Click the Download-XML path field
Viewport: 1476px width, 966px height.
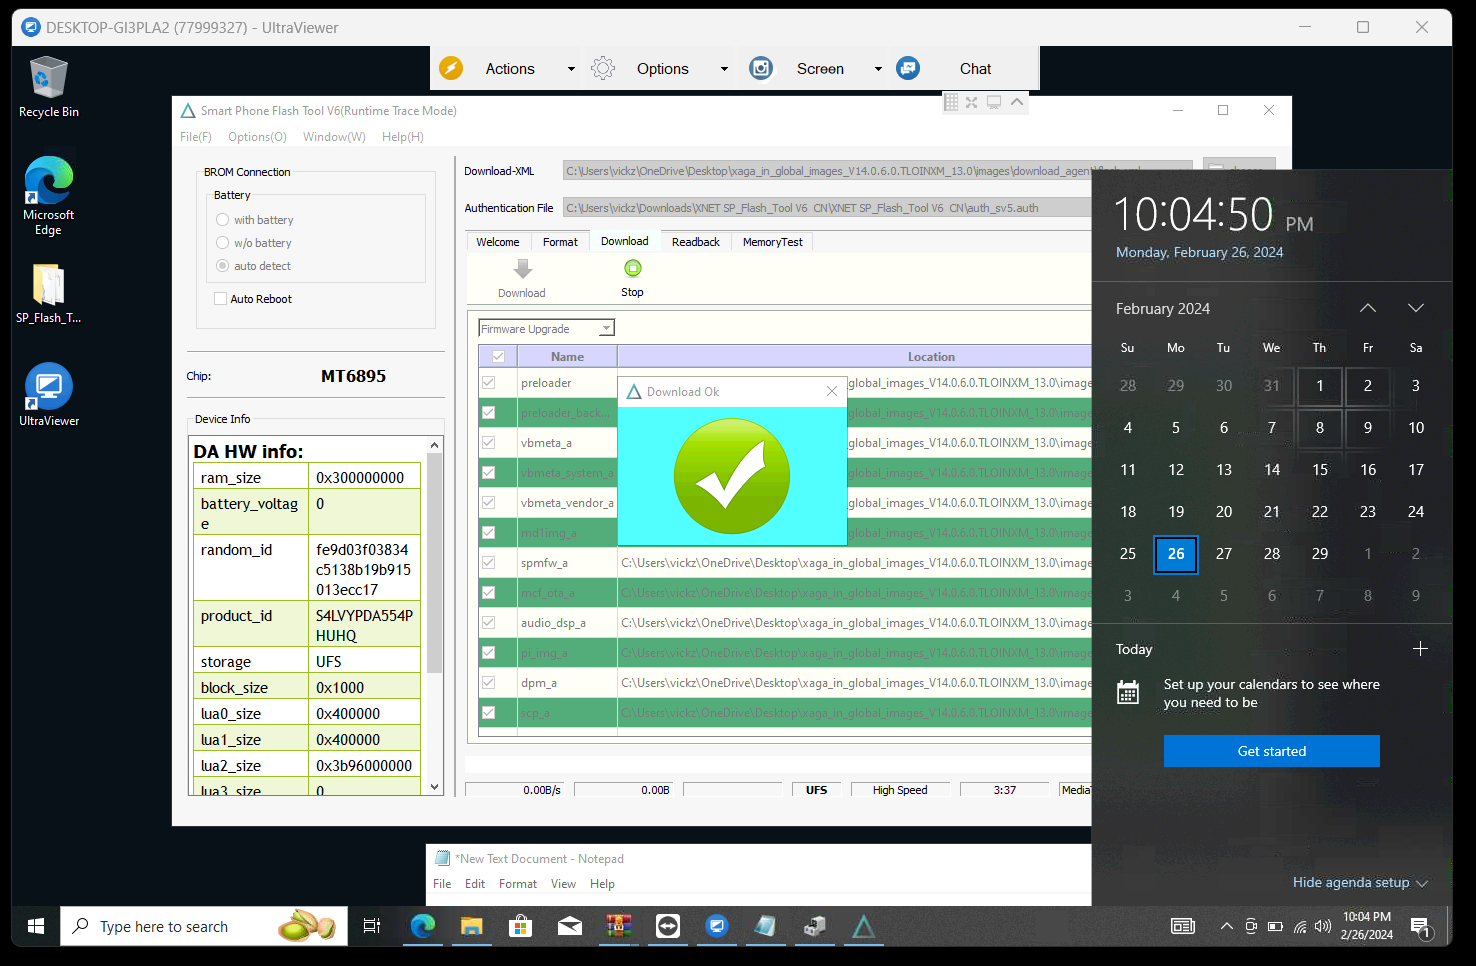tap(877, 171)
